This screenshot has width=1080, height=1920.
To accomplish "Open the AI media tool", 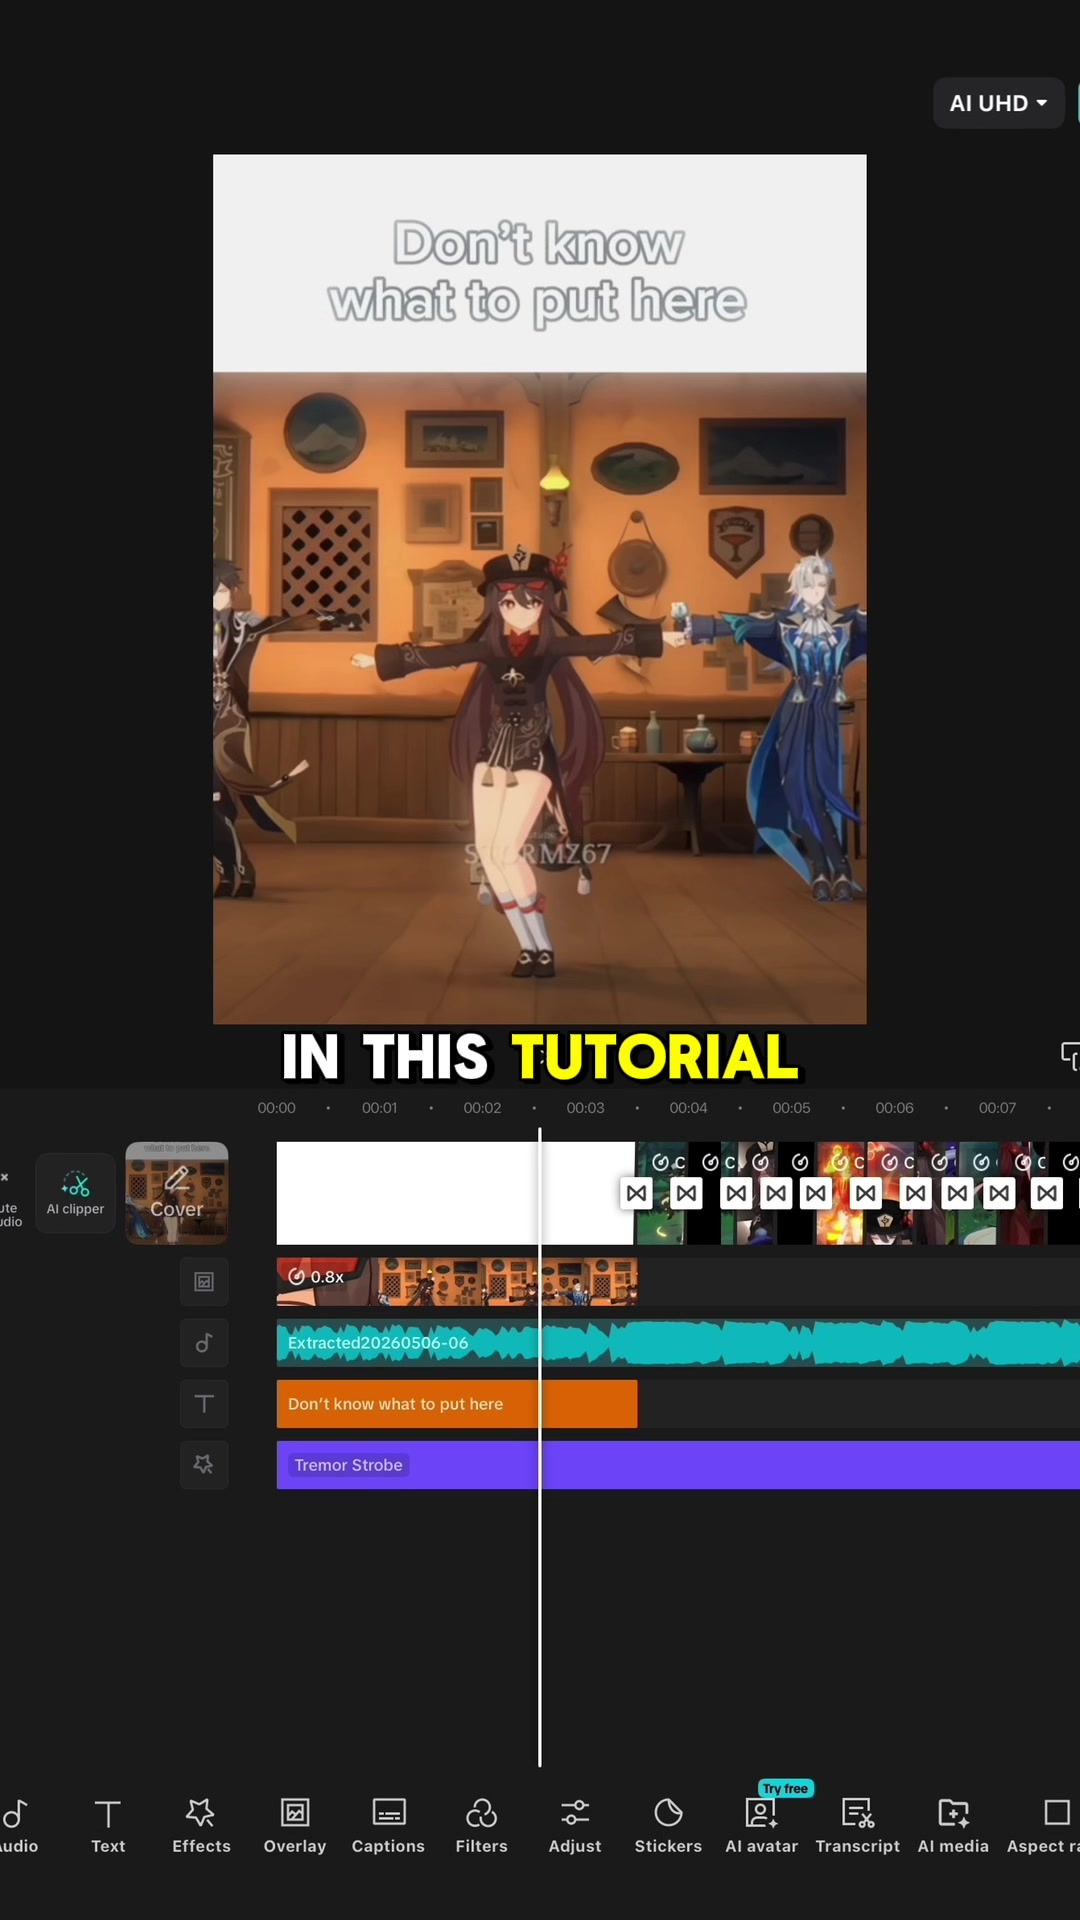I will [953, 1826].
